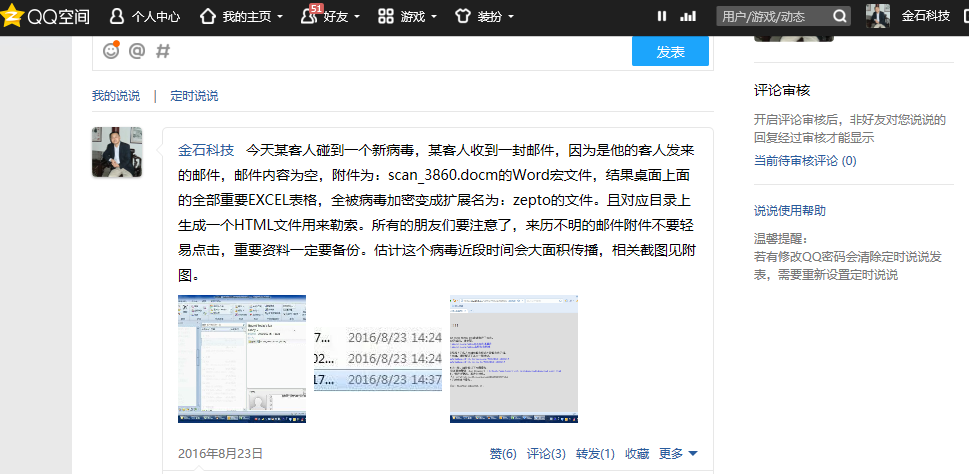Click the 装扮 shirt icon
This screenshot has height=474, width=969.
tap(463, 17)
